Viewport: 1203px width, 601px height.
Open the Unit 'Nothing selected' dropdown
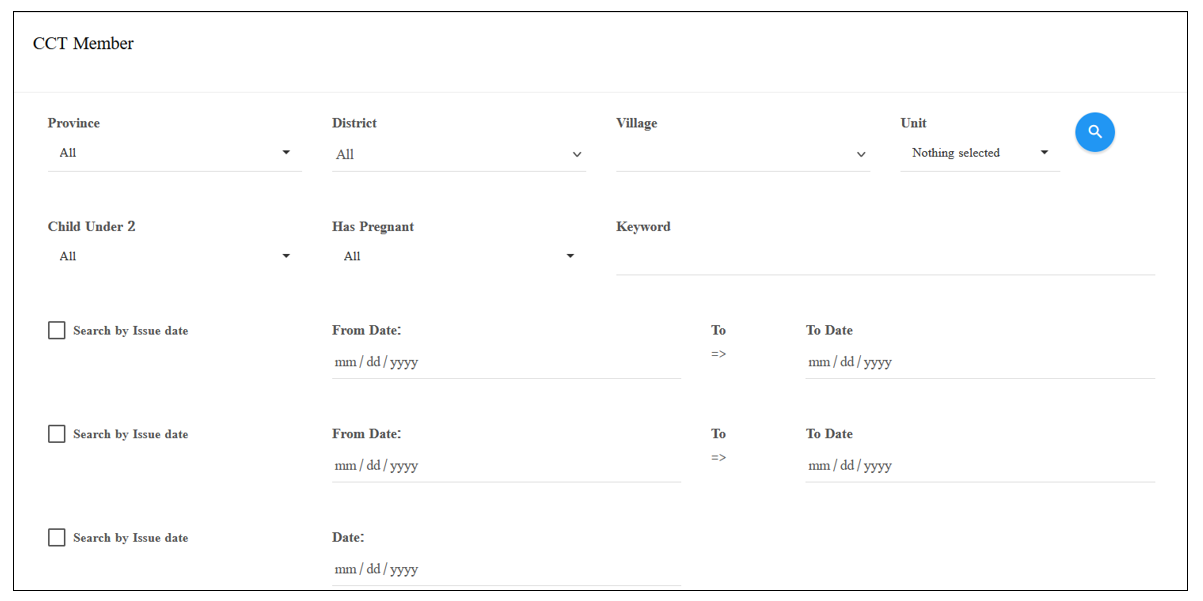[x=980, y=153]
